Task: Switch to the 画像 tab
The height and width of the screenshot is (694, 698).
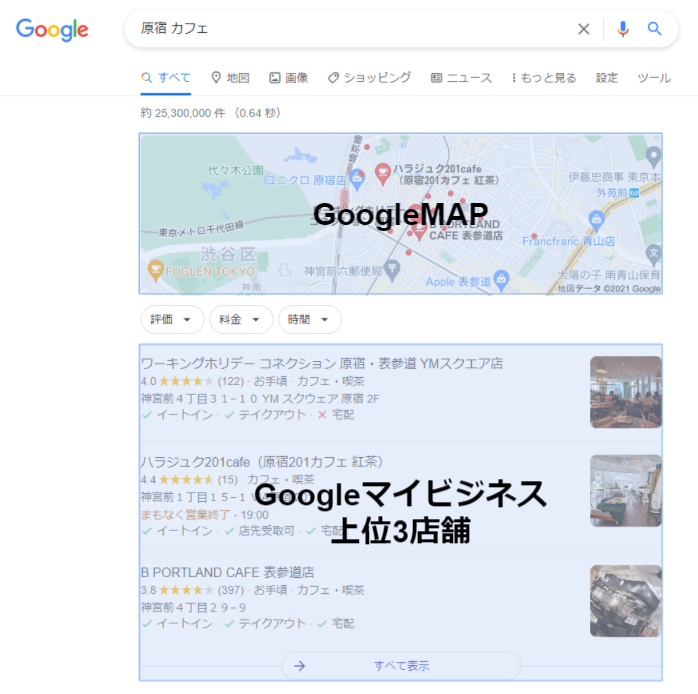Action: tap(288, 78)
